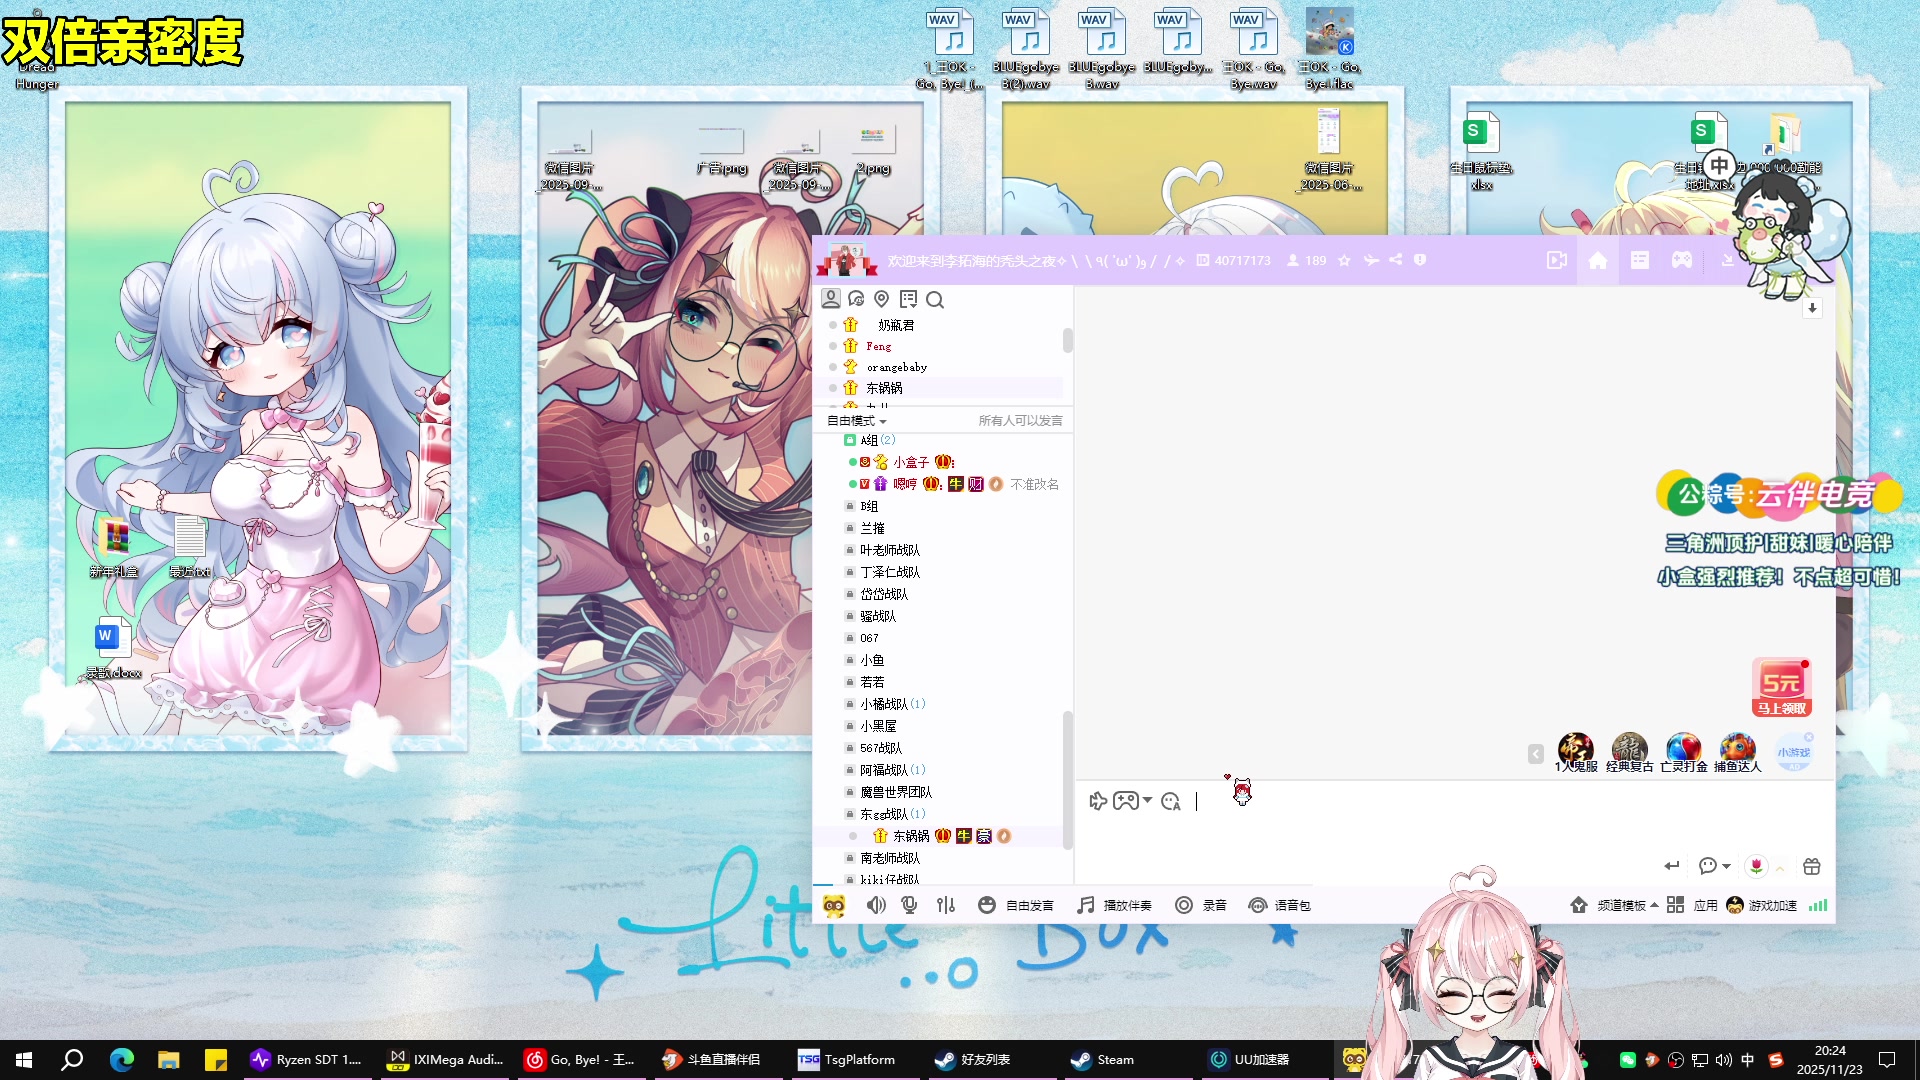Open the 自由模式 dropdown
The image size is (1920, 1080).
855,420
